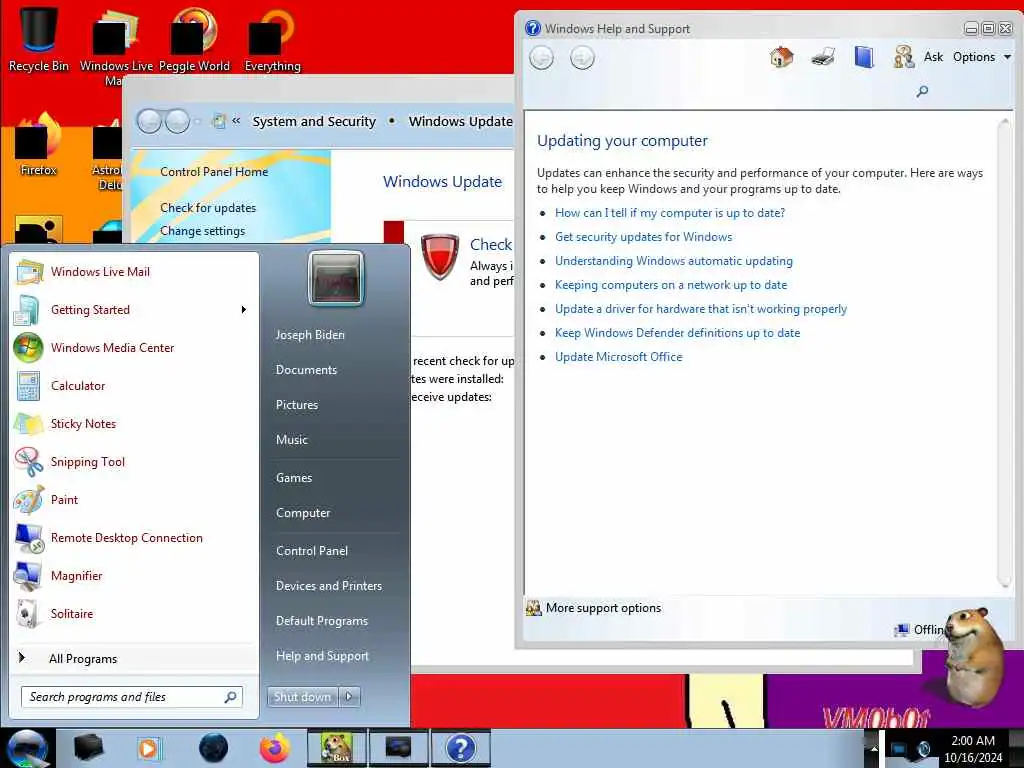Open shut down options arrow
This screenshot has height=768, width=1024.
pos(349,697)
